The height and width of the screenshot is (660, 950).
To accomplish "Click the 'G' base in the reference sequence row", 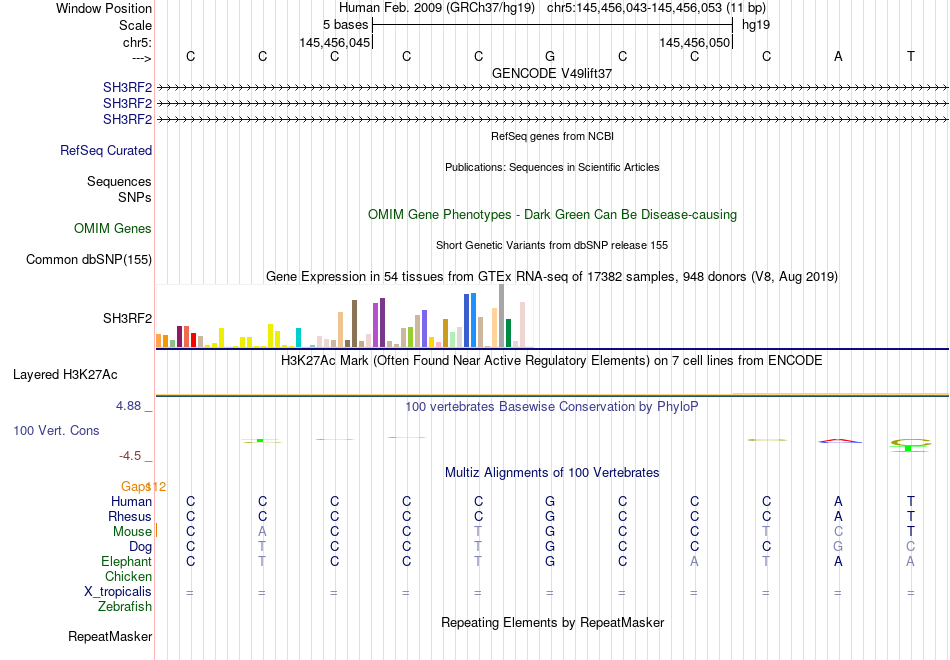I will [550, 56].
